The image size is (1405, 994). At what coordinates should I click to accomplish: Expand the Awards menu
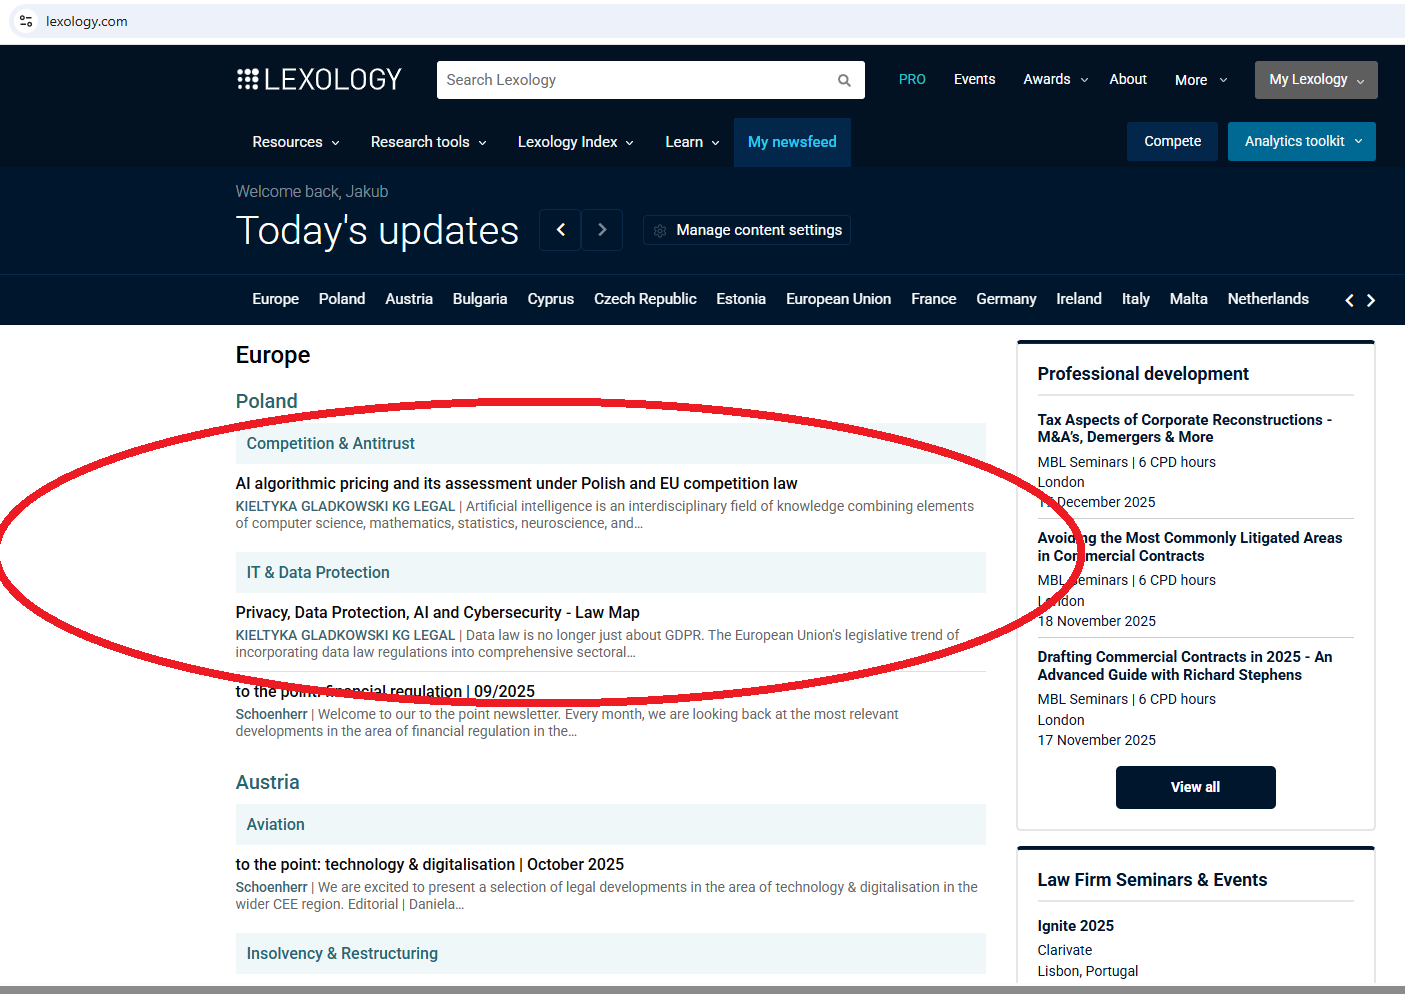pos(1055,80)
